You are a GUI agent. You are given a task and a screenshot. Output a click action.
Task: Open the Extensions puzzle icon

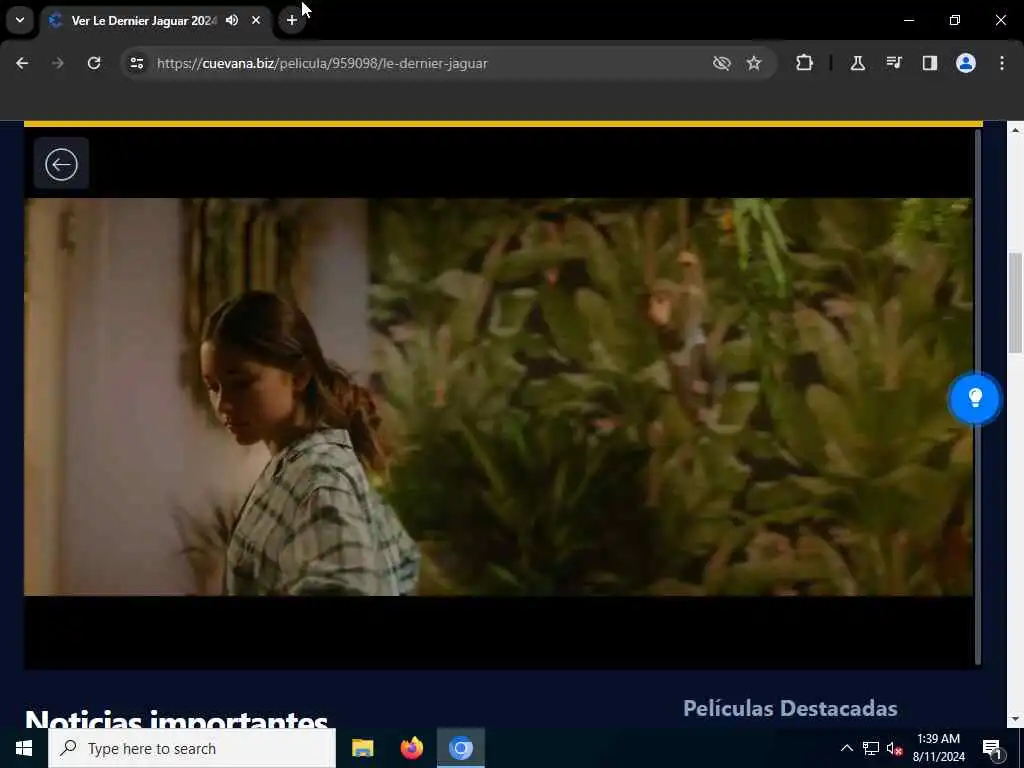[x=805, y=63]
